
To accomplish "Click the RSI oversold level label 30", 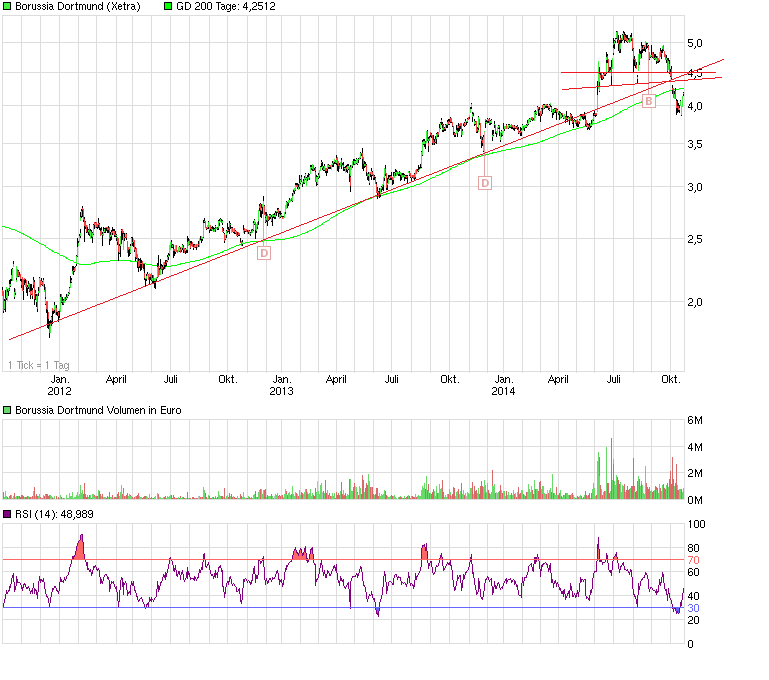I will coord(693,608).
